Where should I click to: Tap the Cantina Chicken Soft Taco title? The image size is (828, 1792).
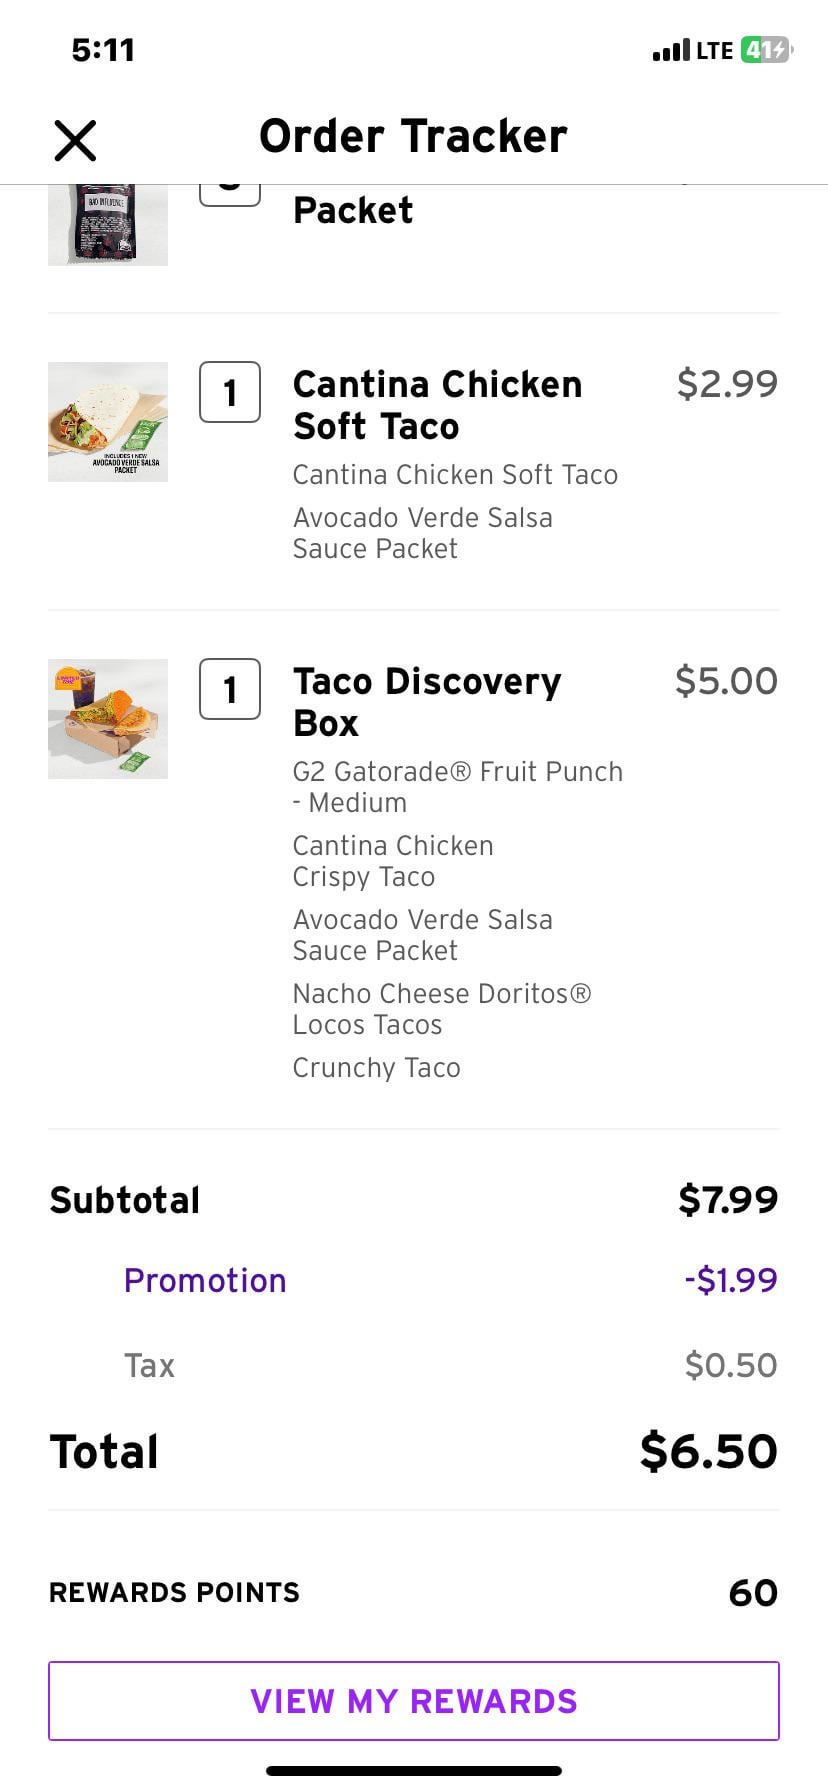coord(437,405)
